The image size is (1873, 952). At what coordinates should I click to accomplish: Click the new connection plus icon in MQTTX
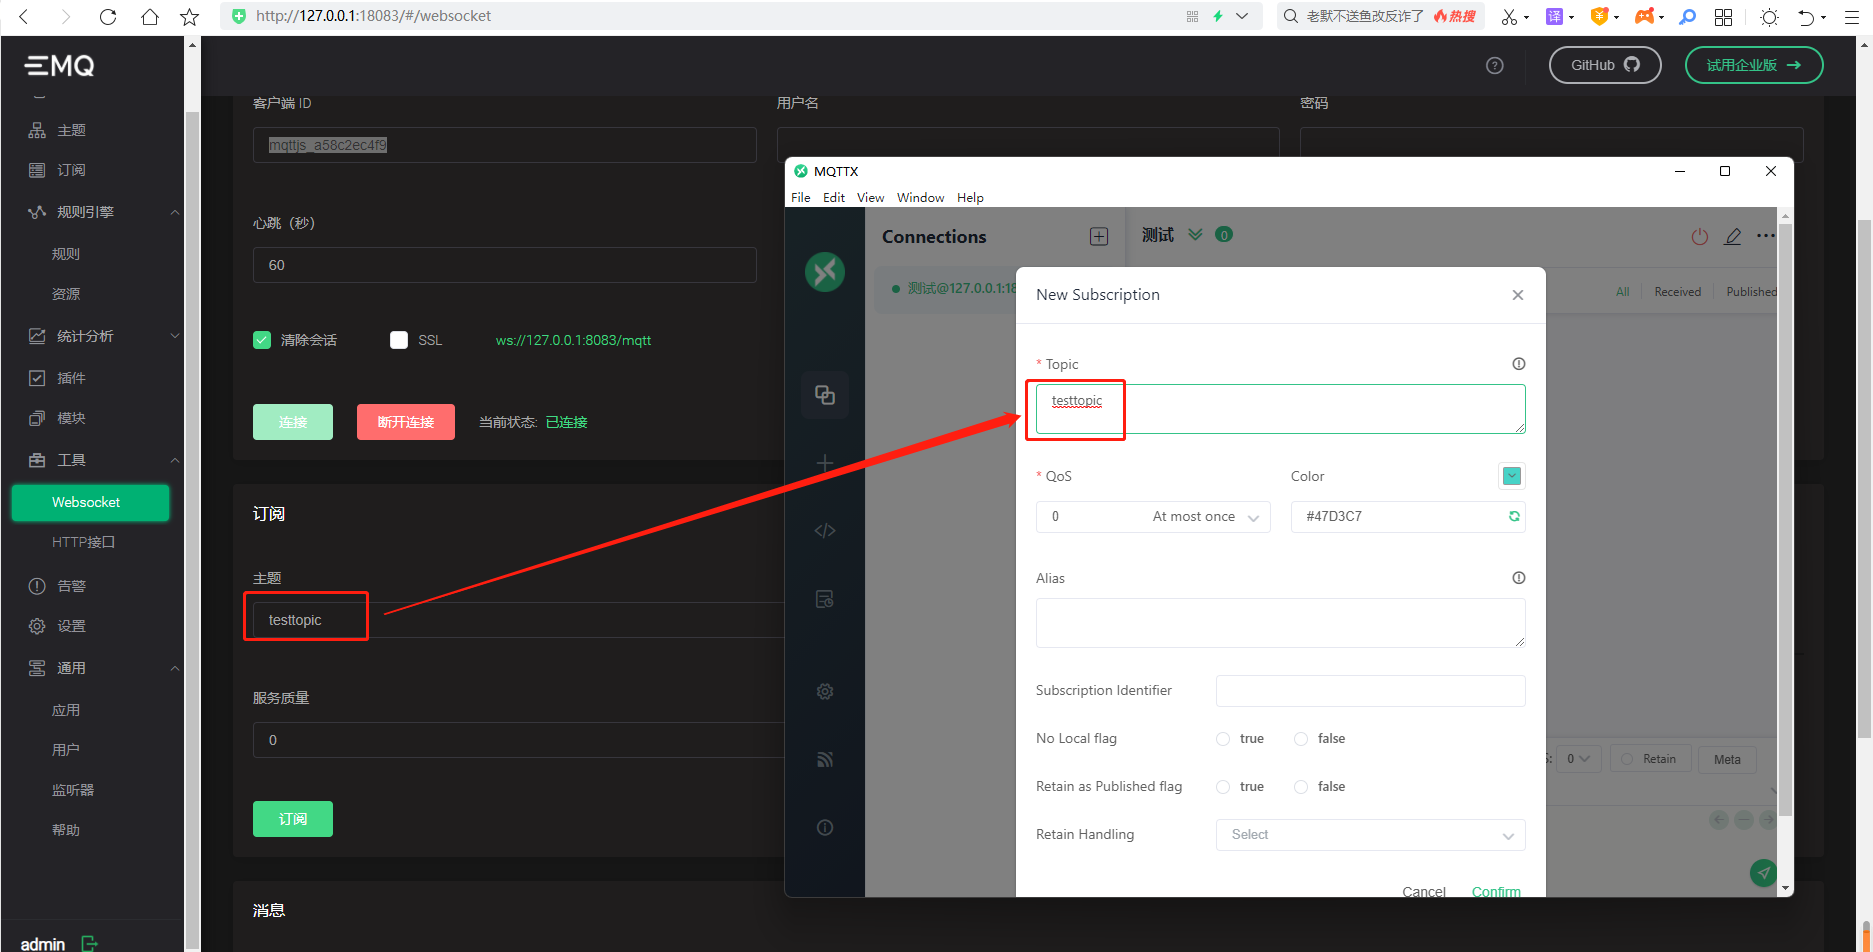click(x=1098, y=236)
